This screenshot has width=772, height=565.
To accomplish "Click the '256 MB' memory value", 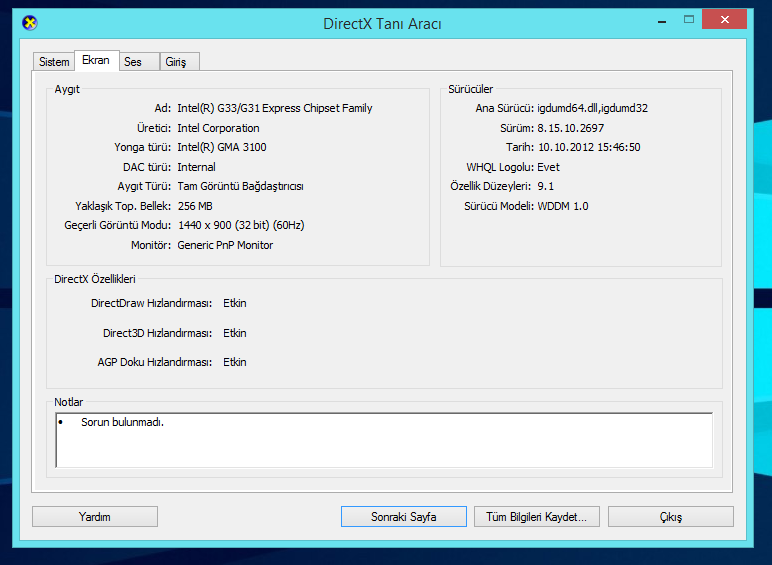I will pyautogui.click(x=195, y=206).
